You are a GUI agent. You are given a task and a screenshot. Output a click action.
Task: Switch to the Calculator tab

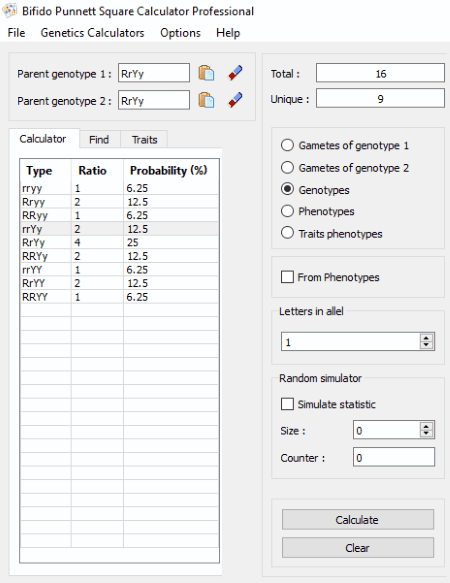pyautogui.click(x=43, y=139)
